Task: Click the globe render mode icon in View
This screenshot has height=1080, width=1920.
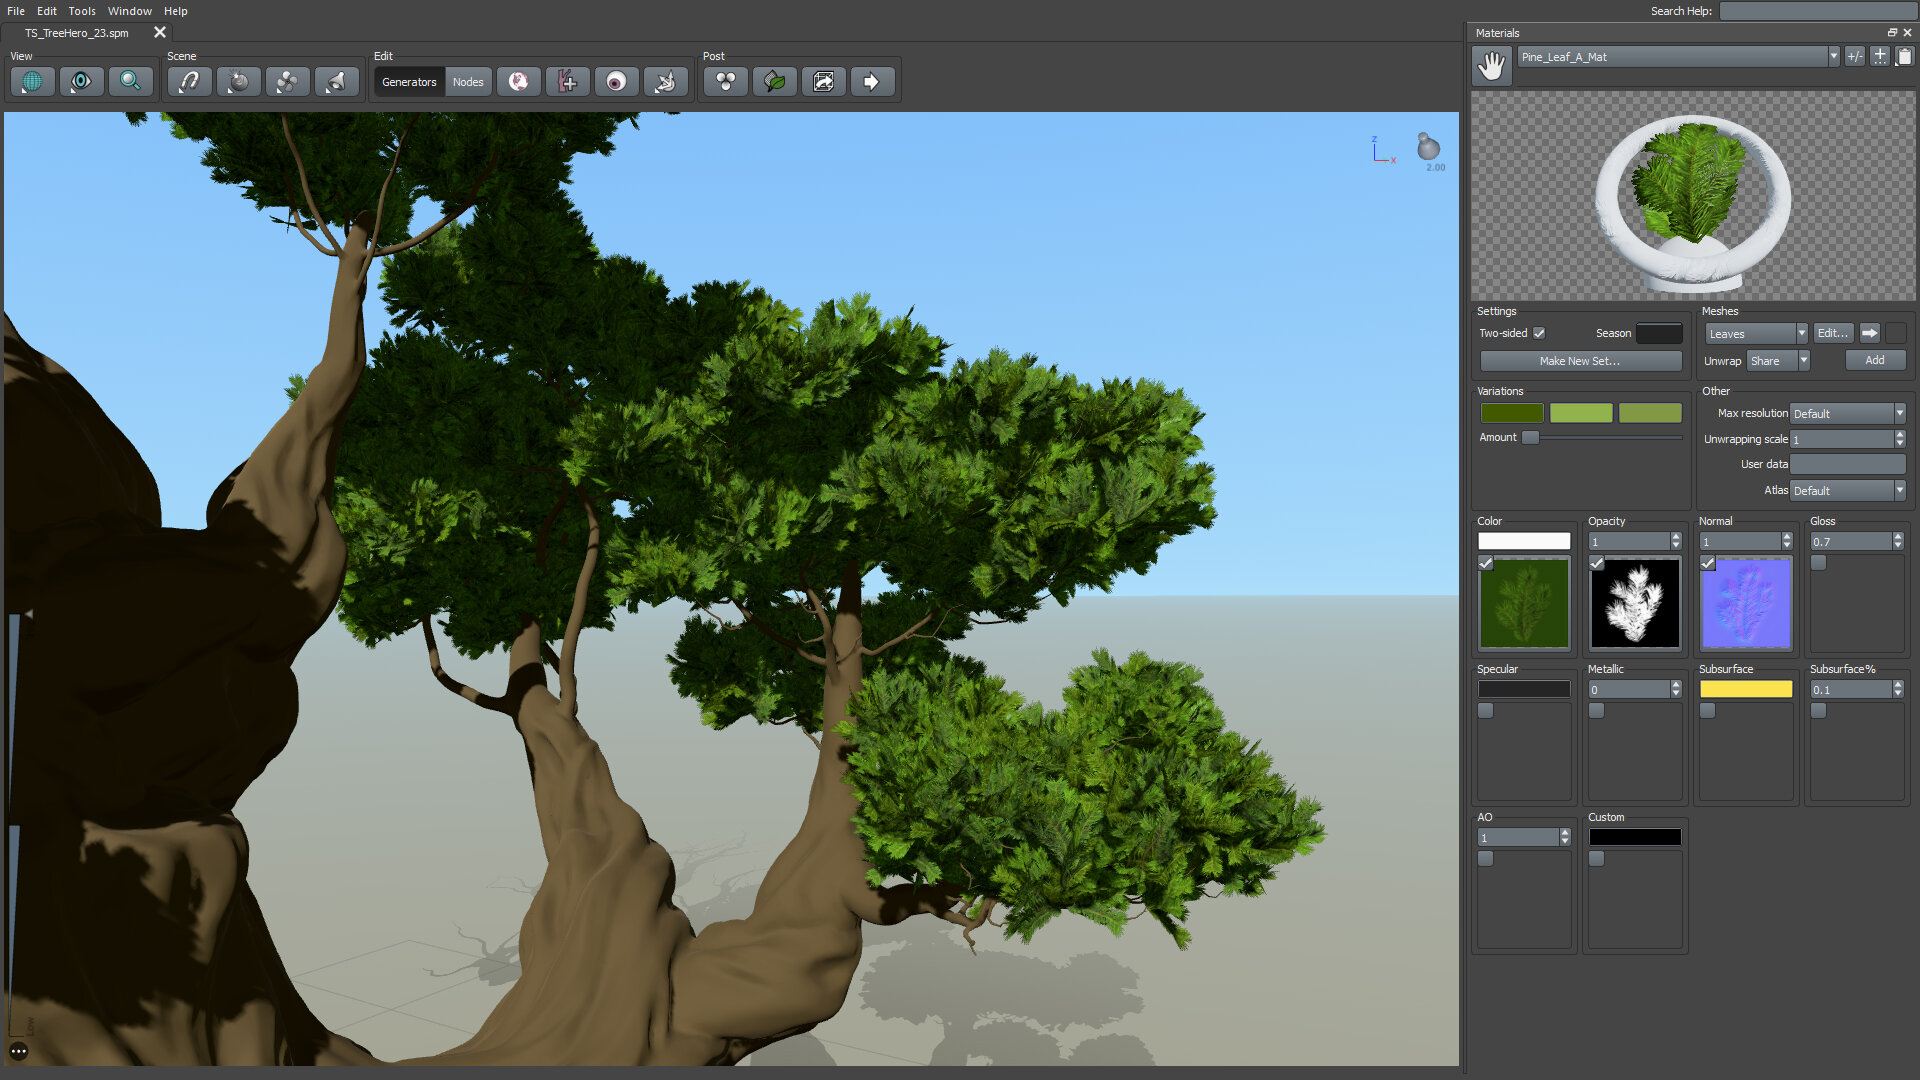Action: [x=32, y=82]
